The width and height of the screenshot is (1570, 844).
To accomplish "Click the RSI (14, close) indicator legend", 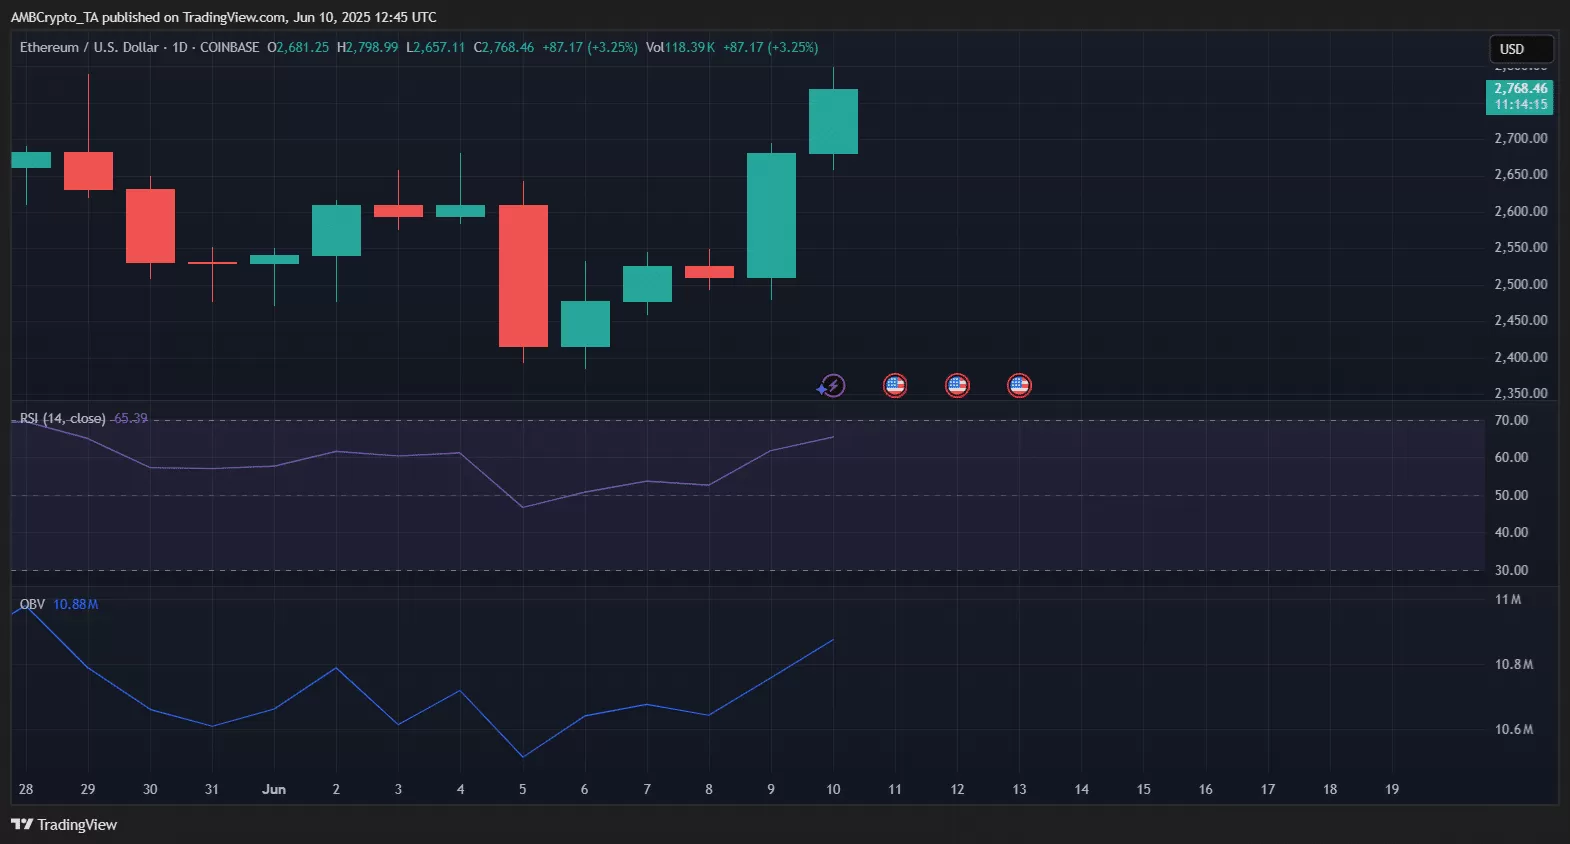I will coord(63,418).
